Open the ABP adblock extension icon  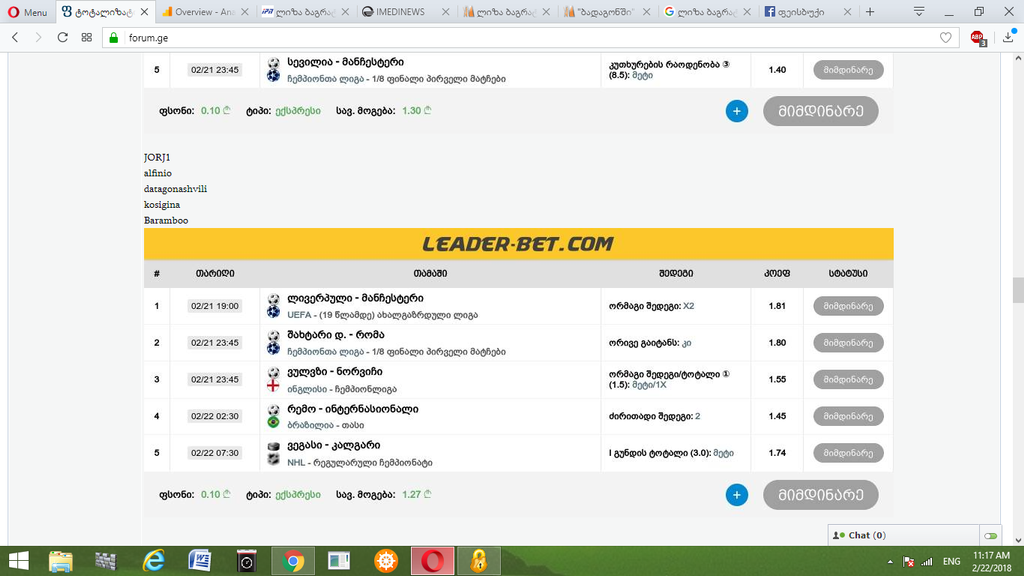978,38
